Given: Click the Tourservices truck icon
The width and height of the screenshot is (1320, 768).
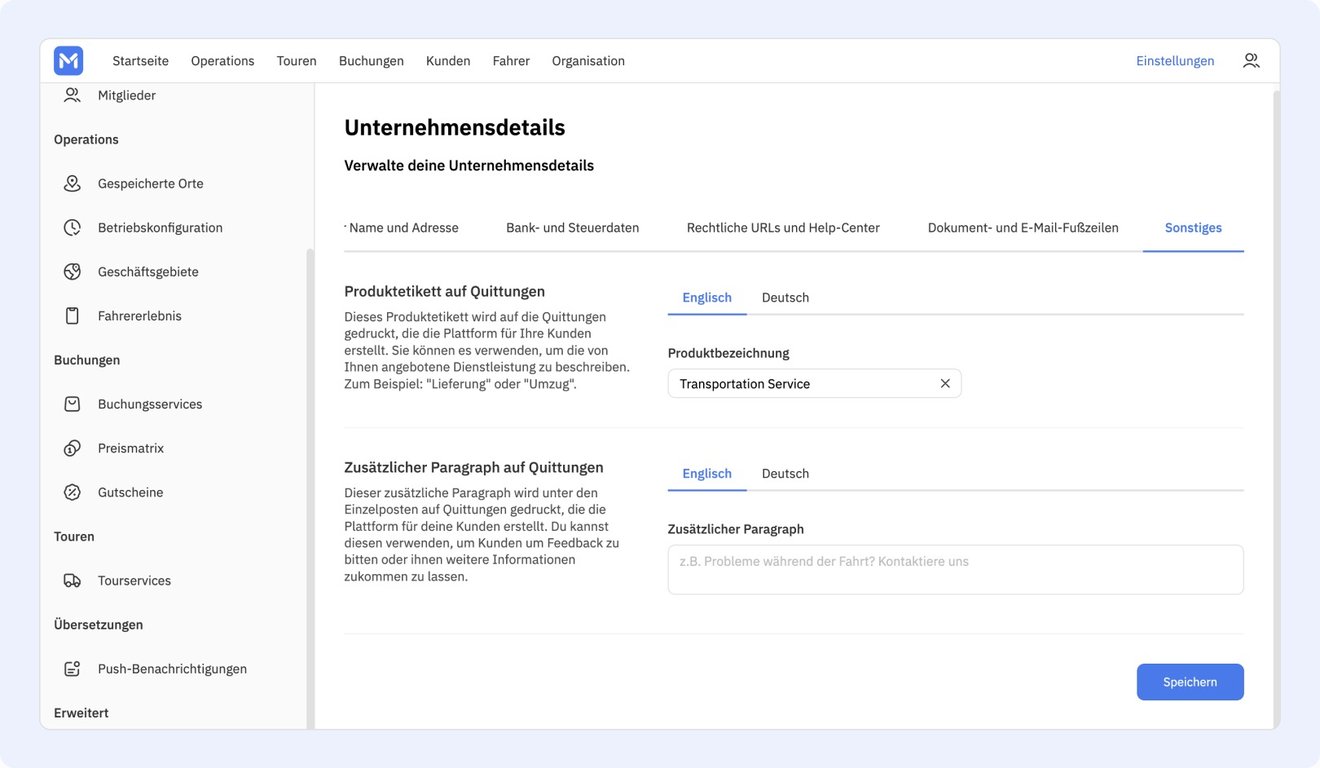Looking at the screenshot, I should pyautogui.click(x=72, y=581).
